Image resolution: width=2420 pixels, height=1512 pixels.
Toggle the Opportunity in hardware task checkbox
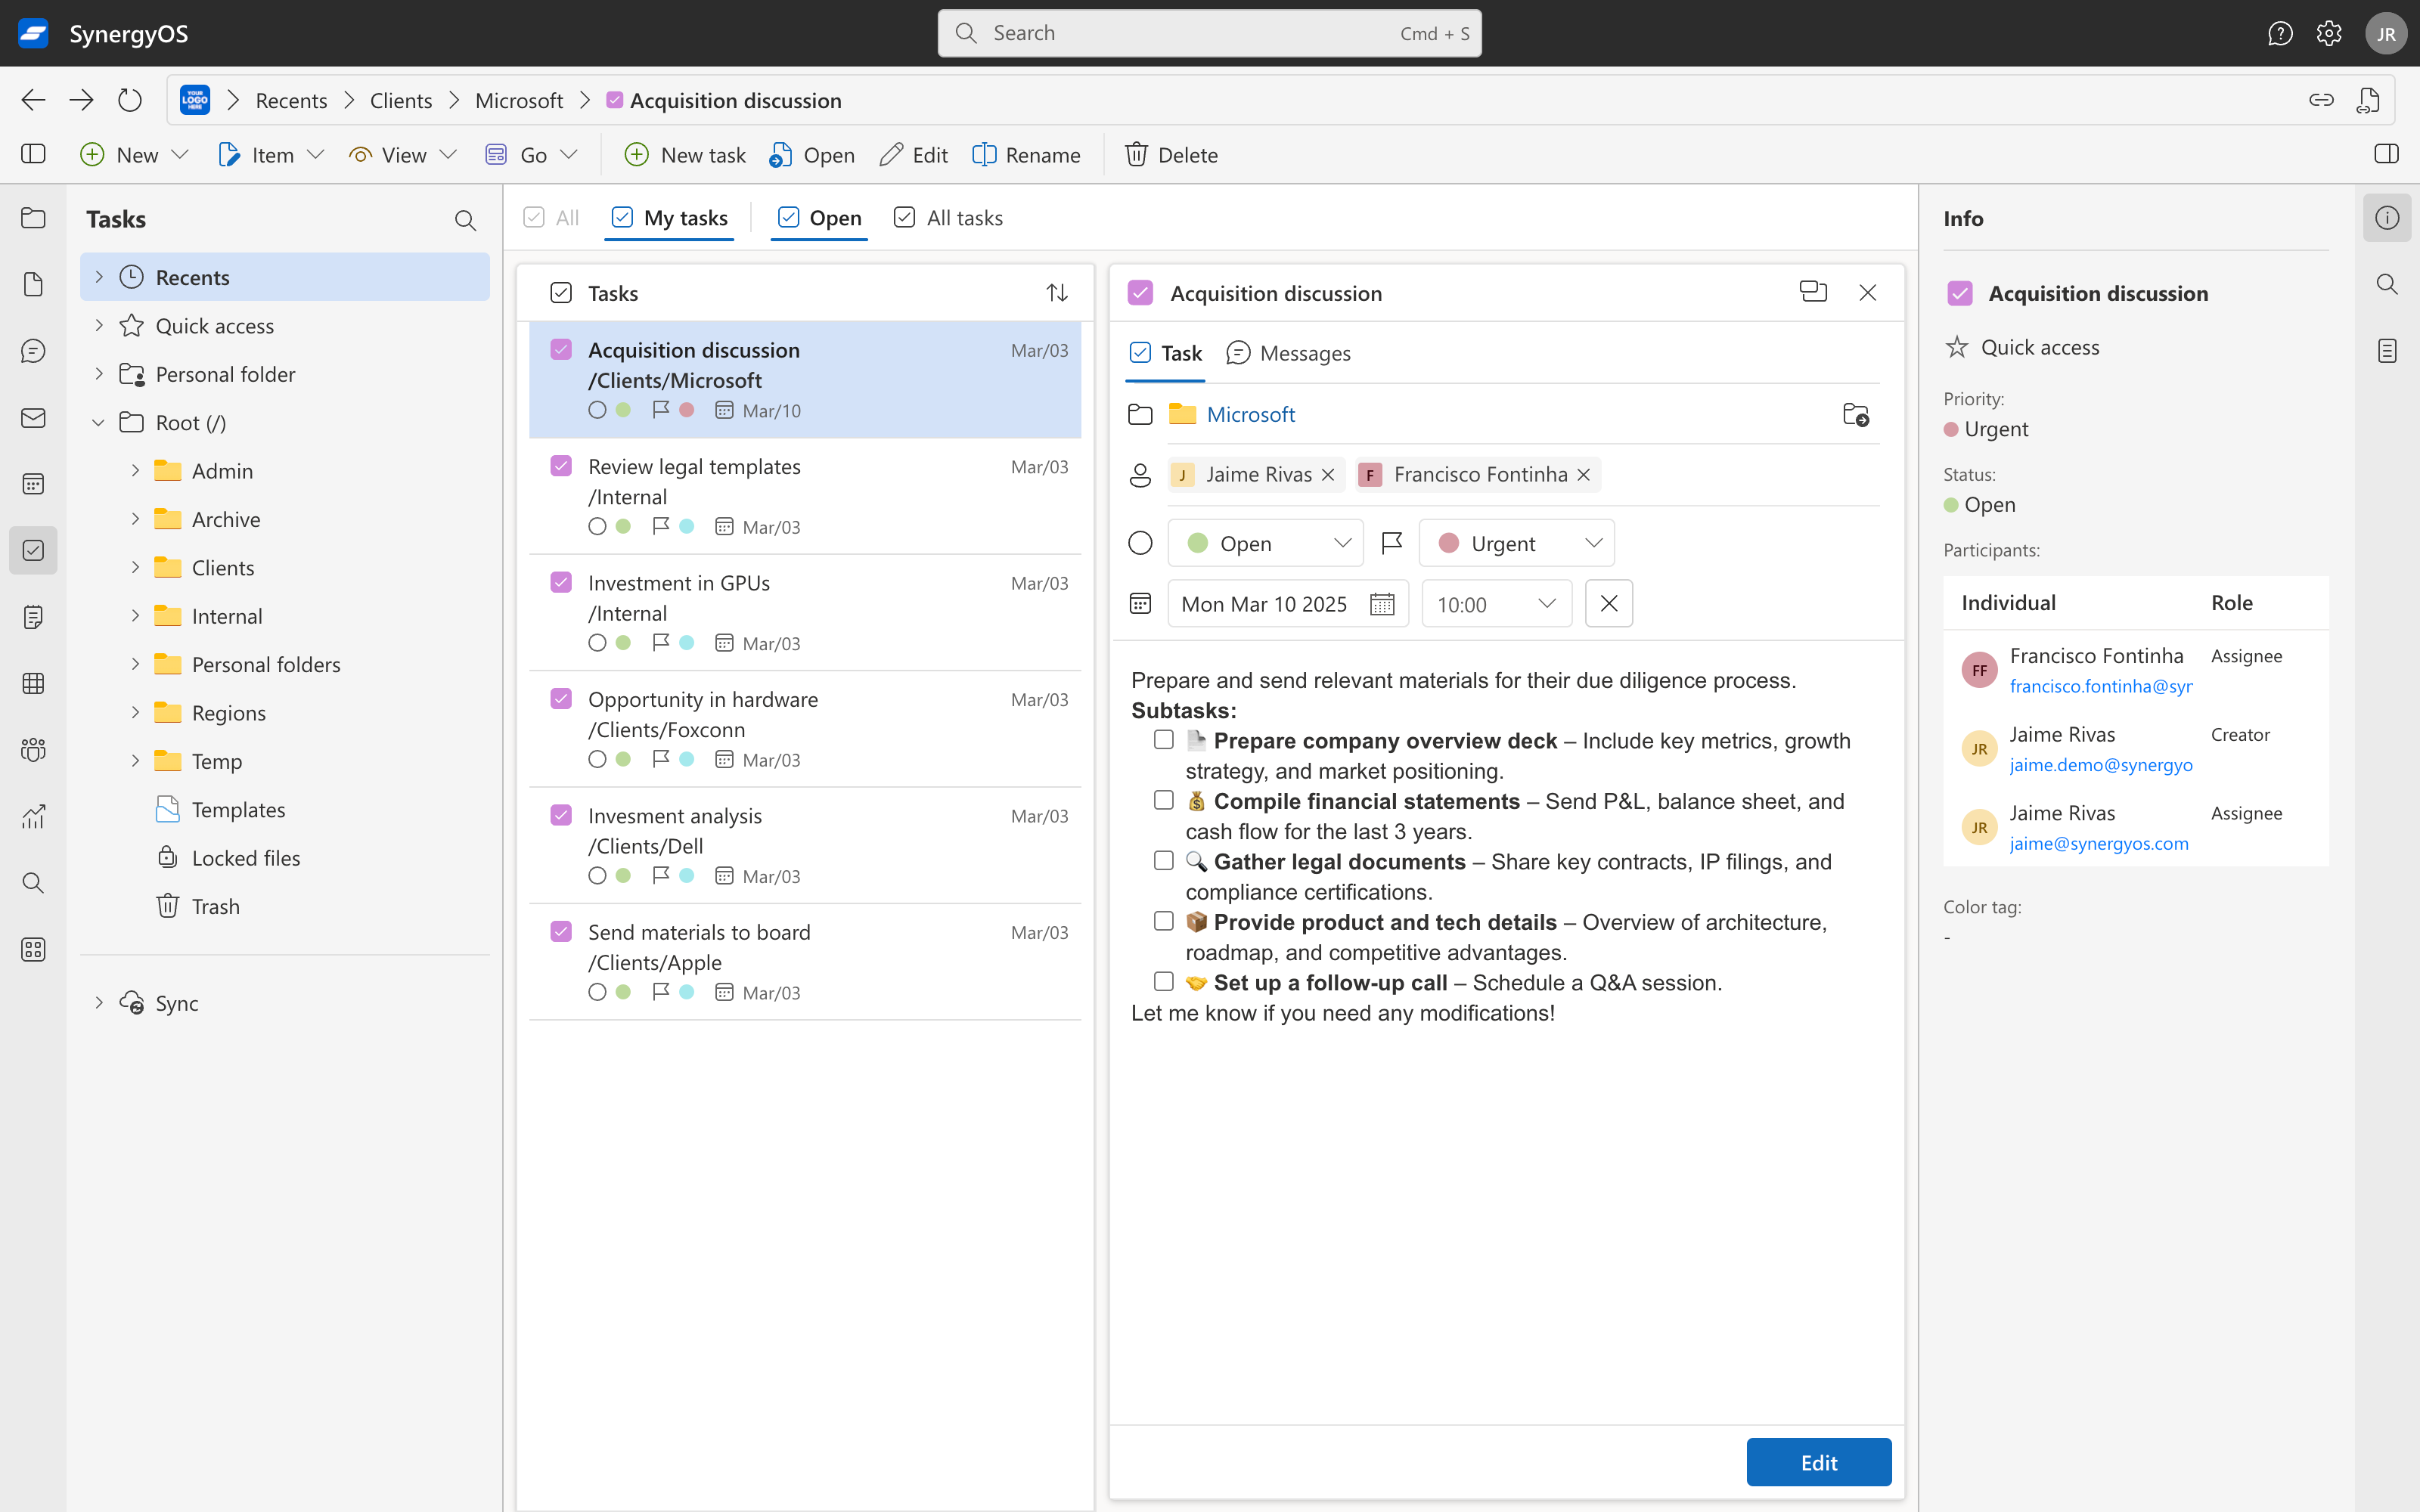pos(561,698)
